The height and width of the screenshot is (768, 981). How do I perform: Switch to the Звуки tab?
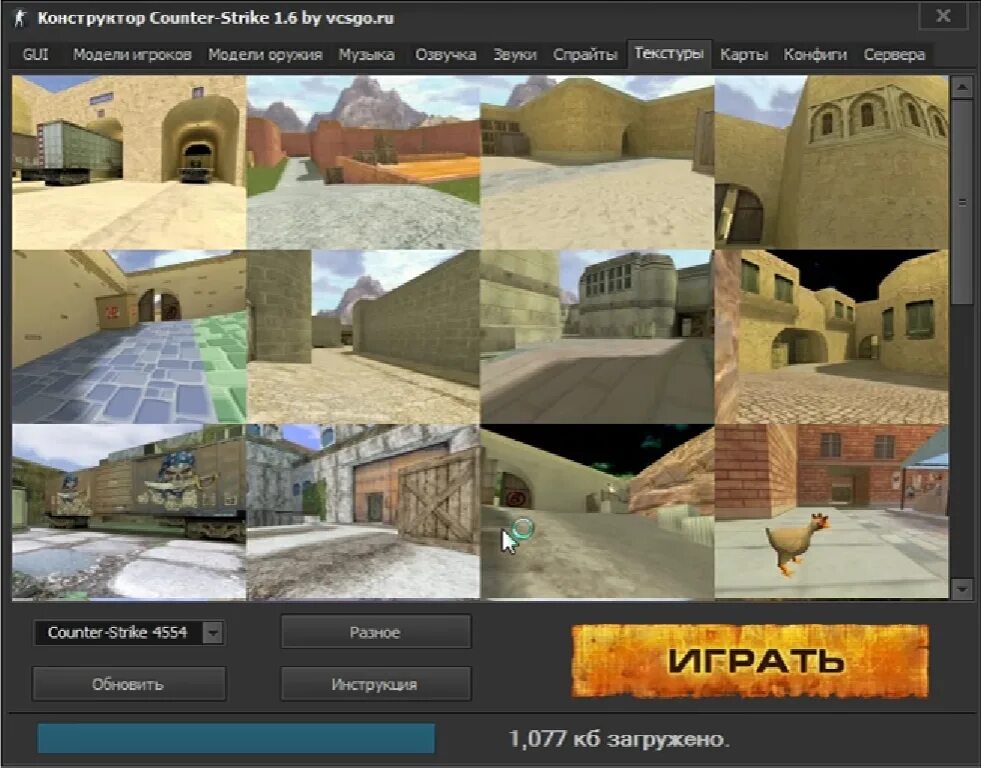(x=515, y=54)
